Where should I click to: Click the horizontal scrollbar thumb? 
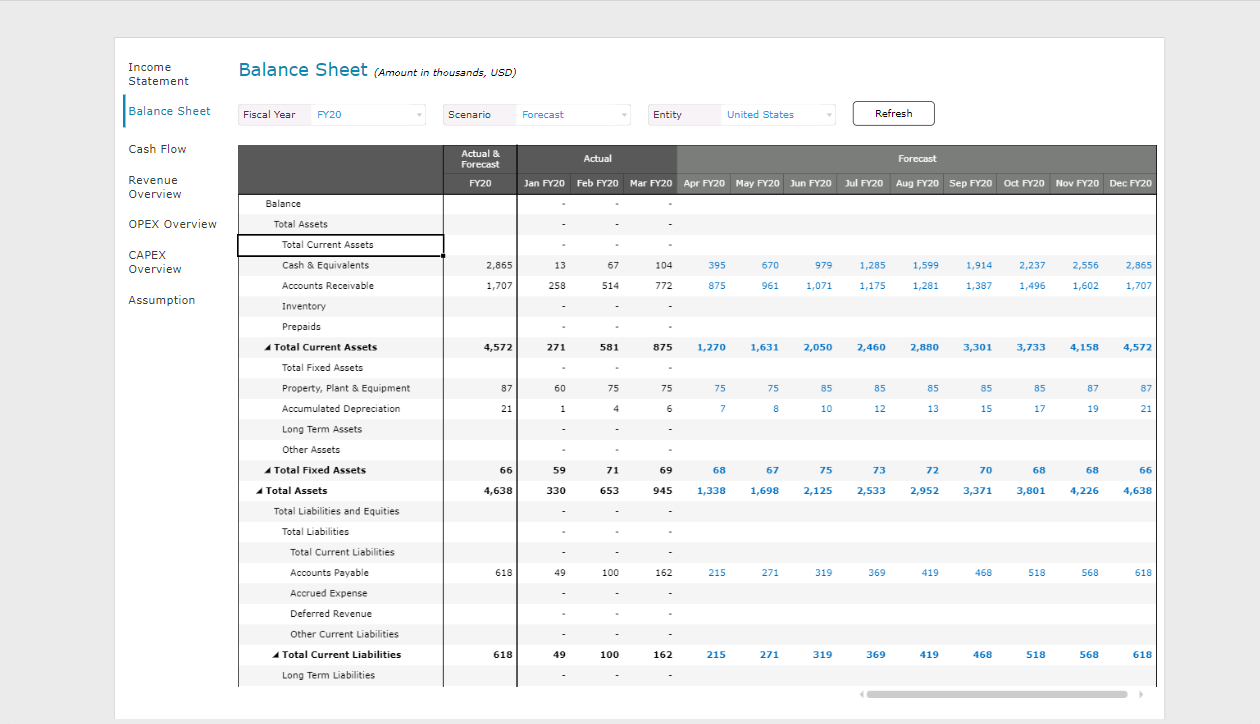(x=997, y=694)
